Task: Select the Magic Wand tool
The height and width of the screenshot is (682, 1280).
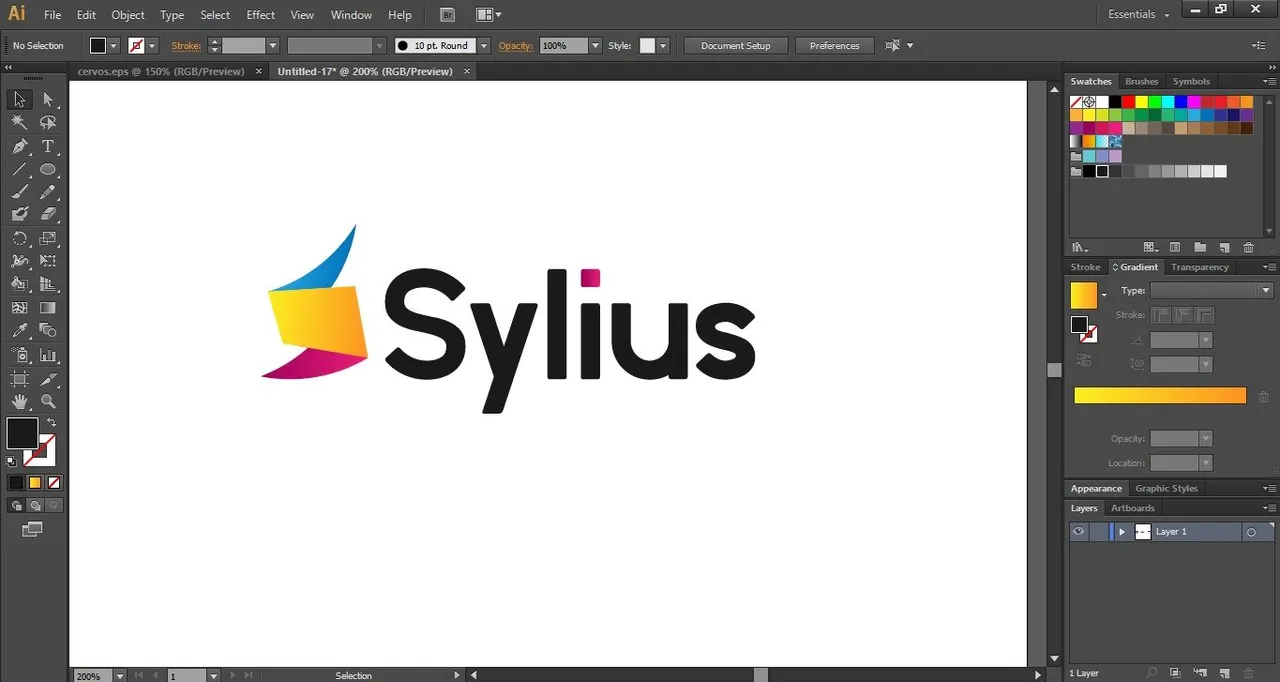Action: pos(19,122)
